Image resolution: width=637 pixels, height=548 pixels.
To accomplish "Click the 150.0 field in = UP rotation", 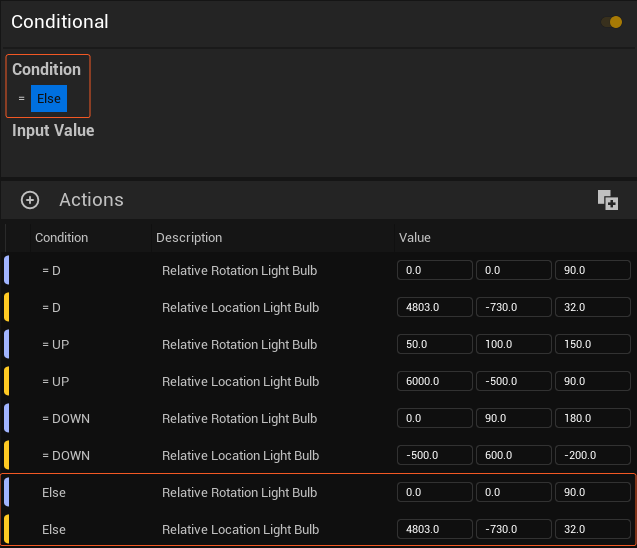I will coord(592,345).
